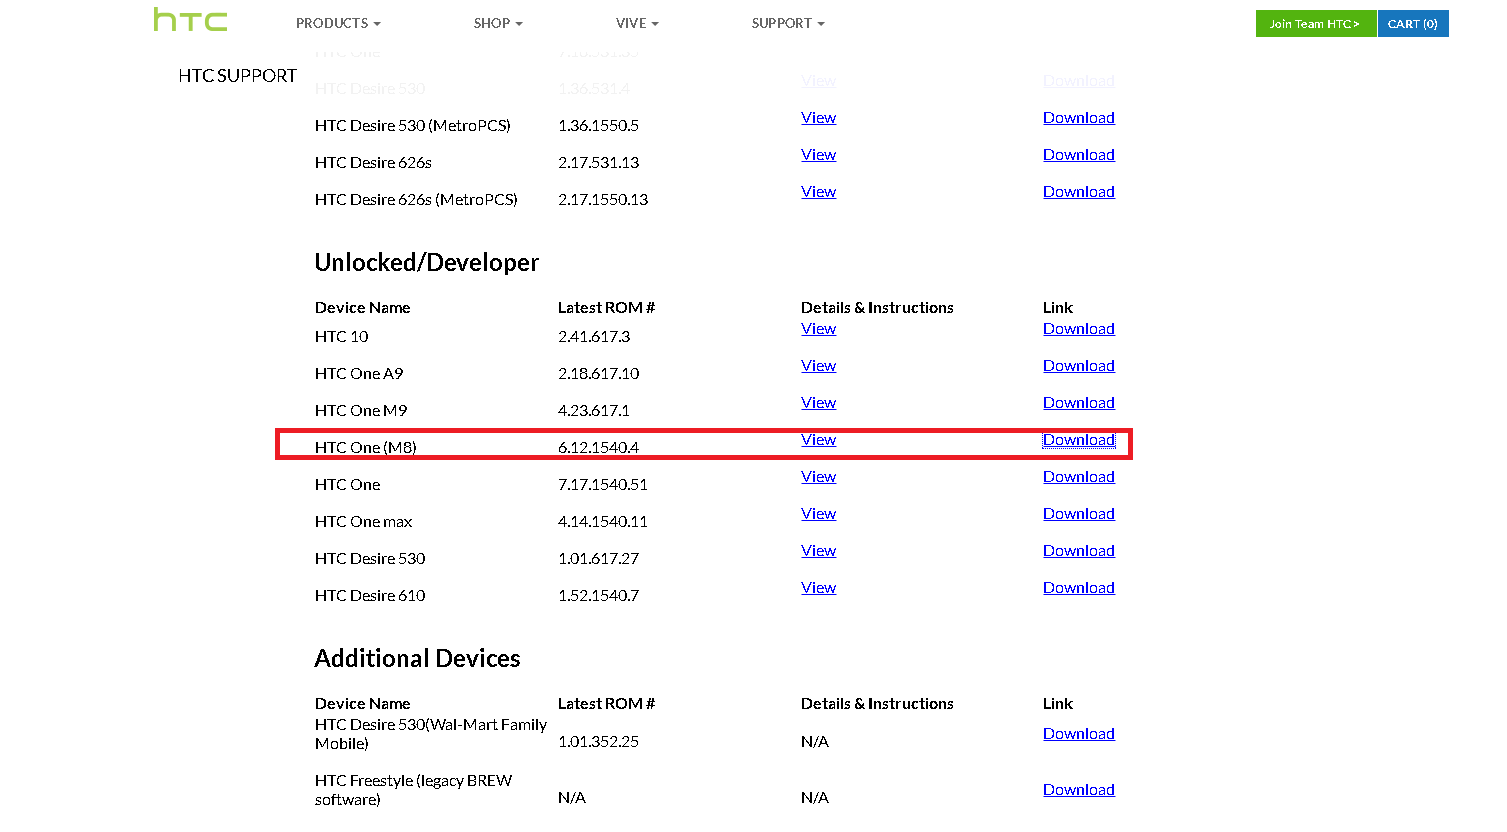Expand the SUPPORT menu

[788, 23]
